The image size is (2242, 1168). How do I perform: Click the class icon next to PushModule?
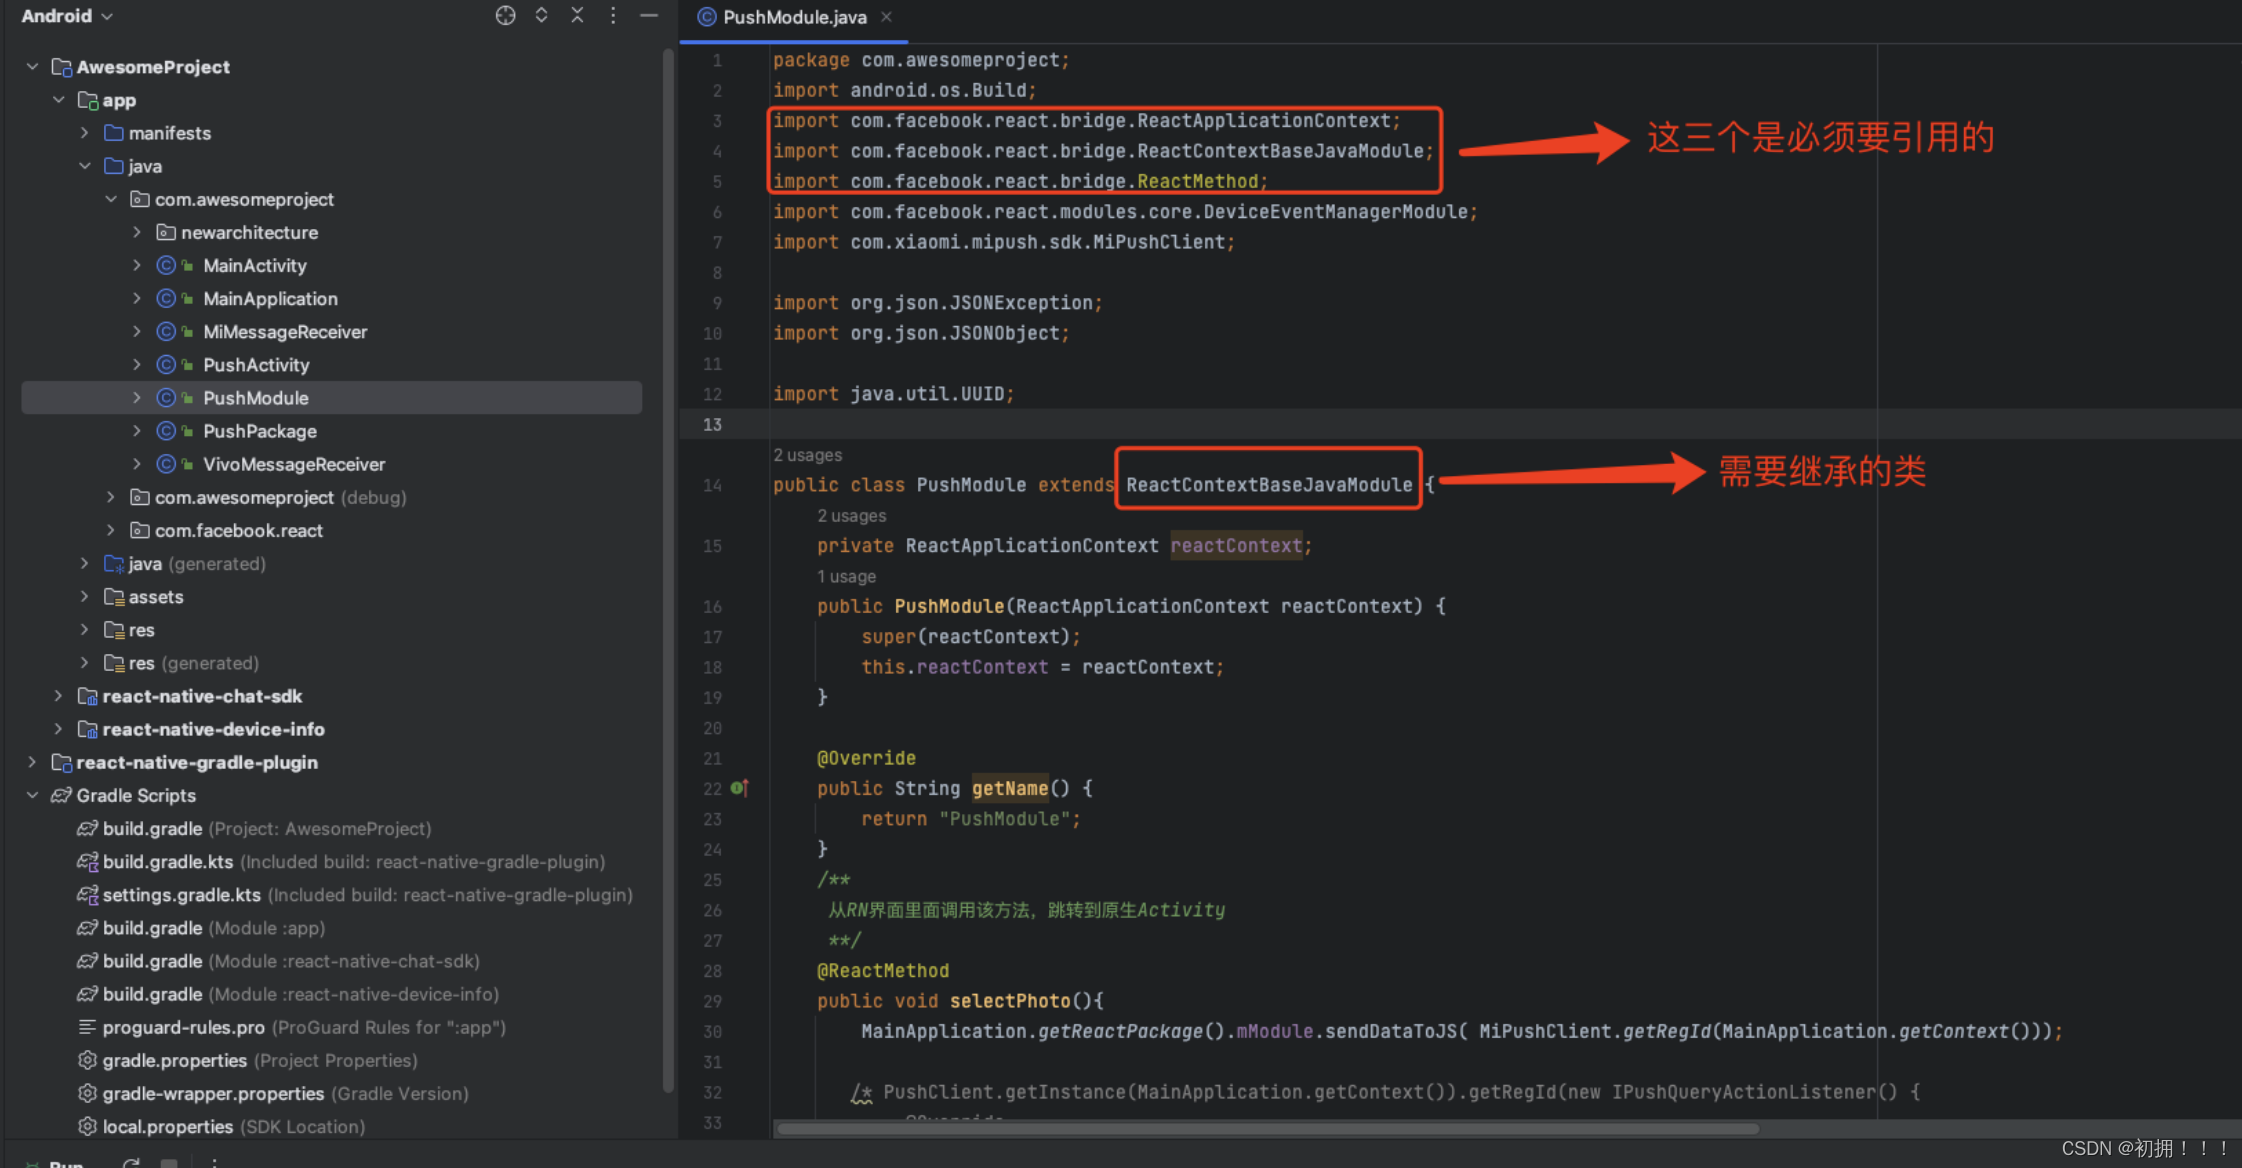[166, 397]
